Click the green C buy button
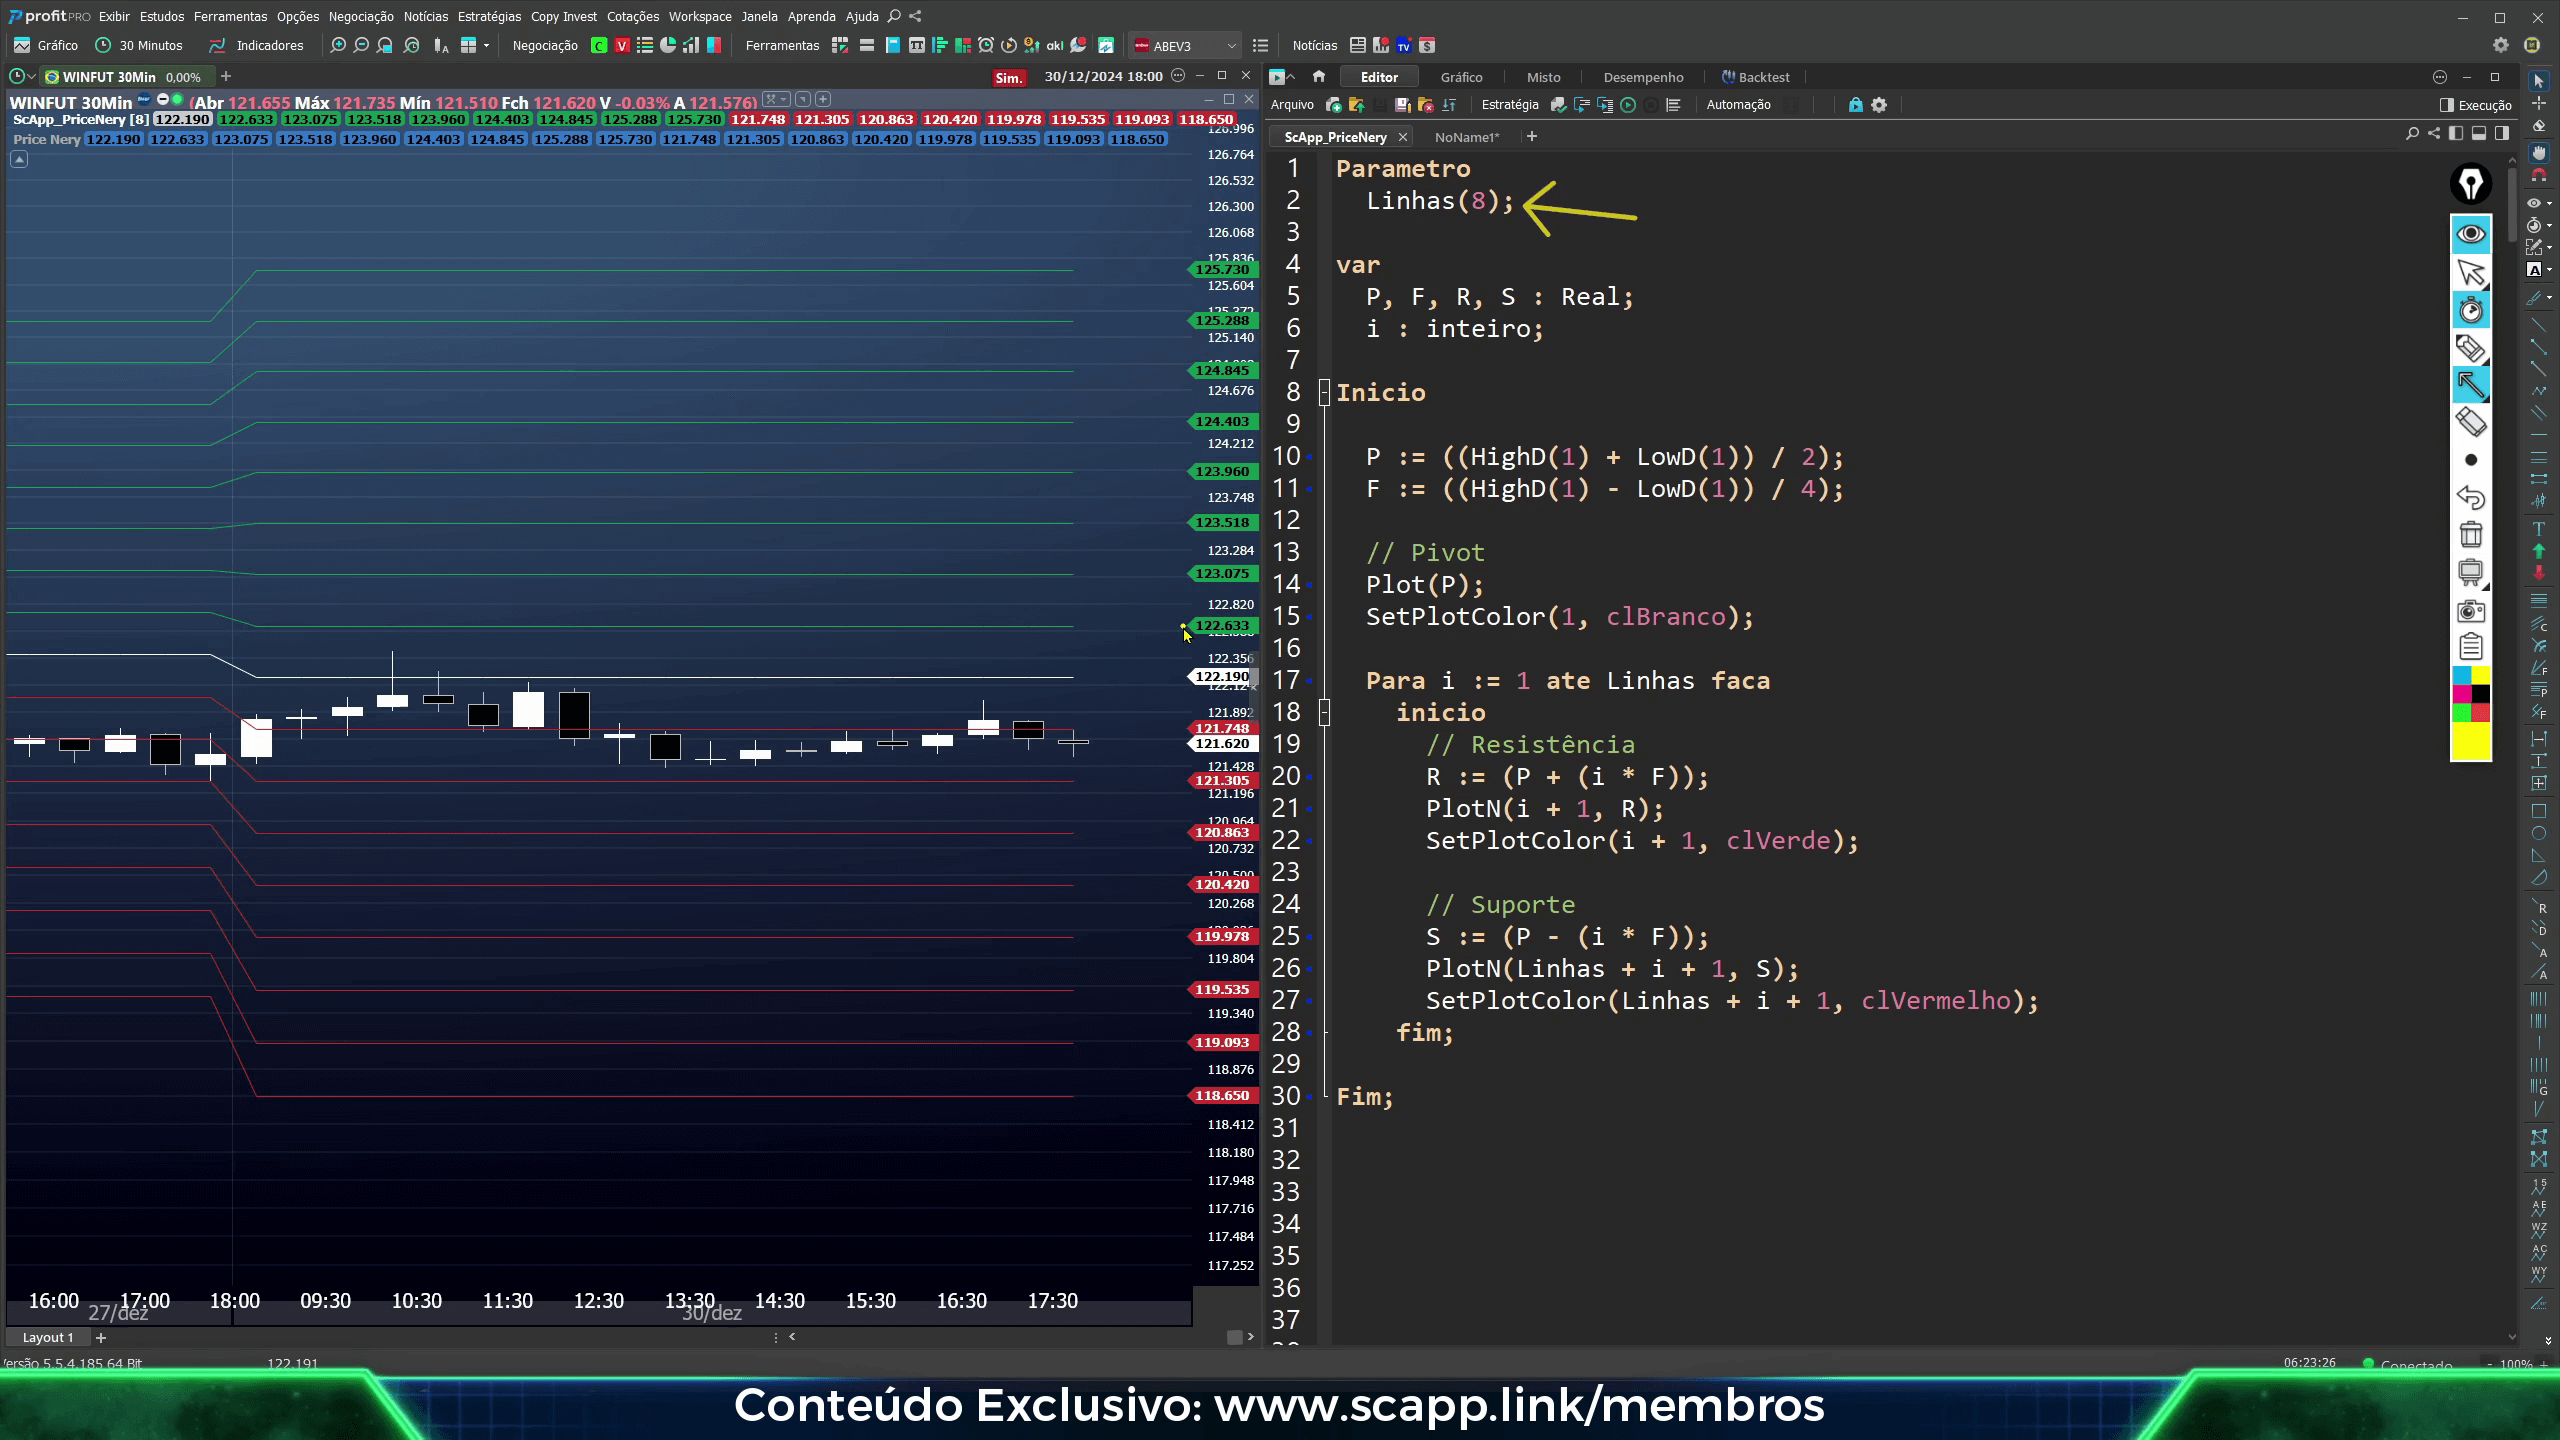Viewport: 2560px width, 1440px height. (x=599, y=45)
